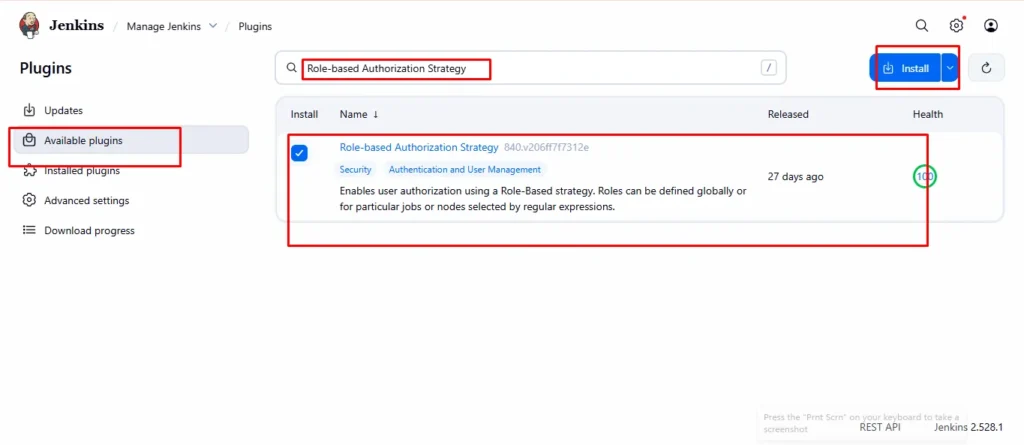Click the Security category tag
The width and height of the screenshot is (1024, 445).
[355, 170]
